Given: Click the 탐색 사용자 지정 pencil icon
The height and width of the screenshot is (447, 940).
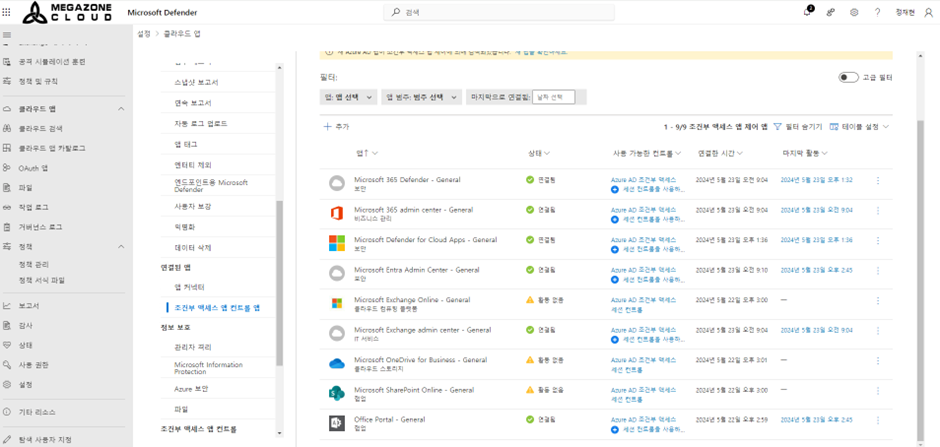Looking at the screenshot, I should 7,440.
